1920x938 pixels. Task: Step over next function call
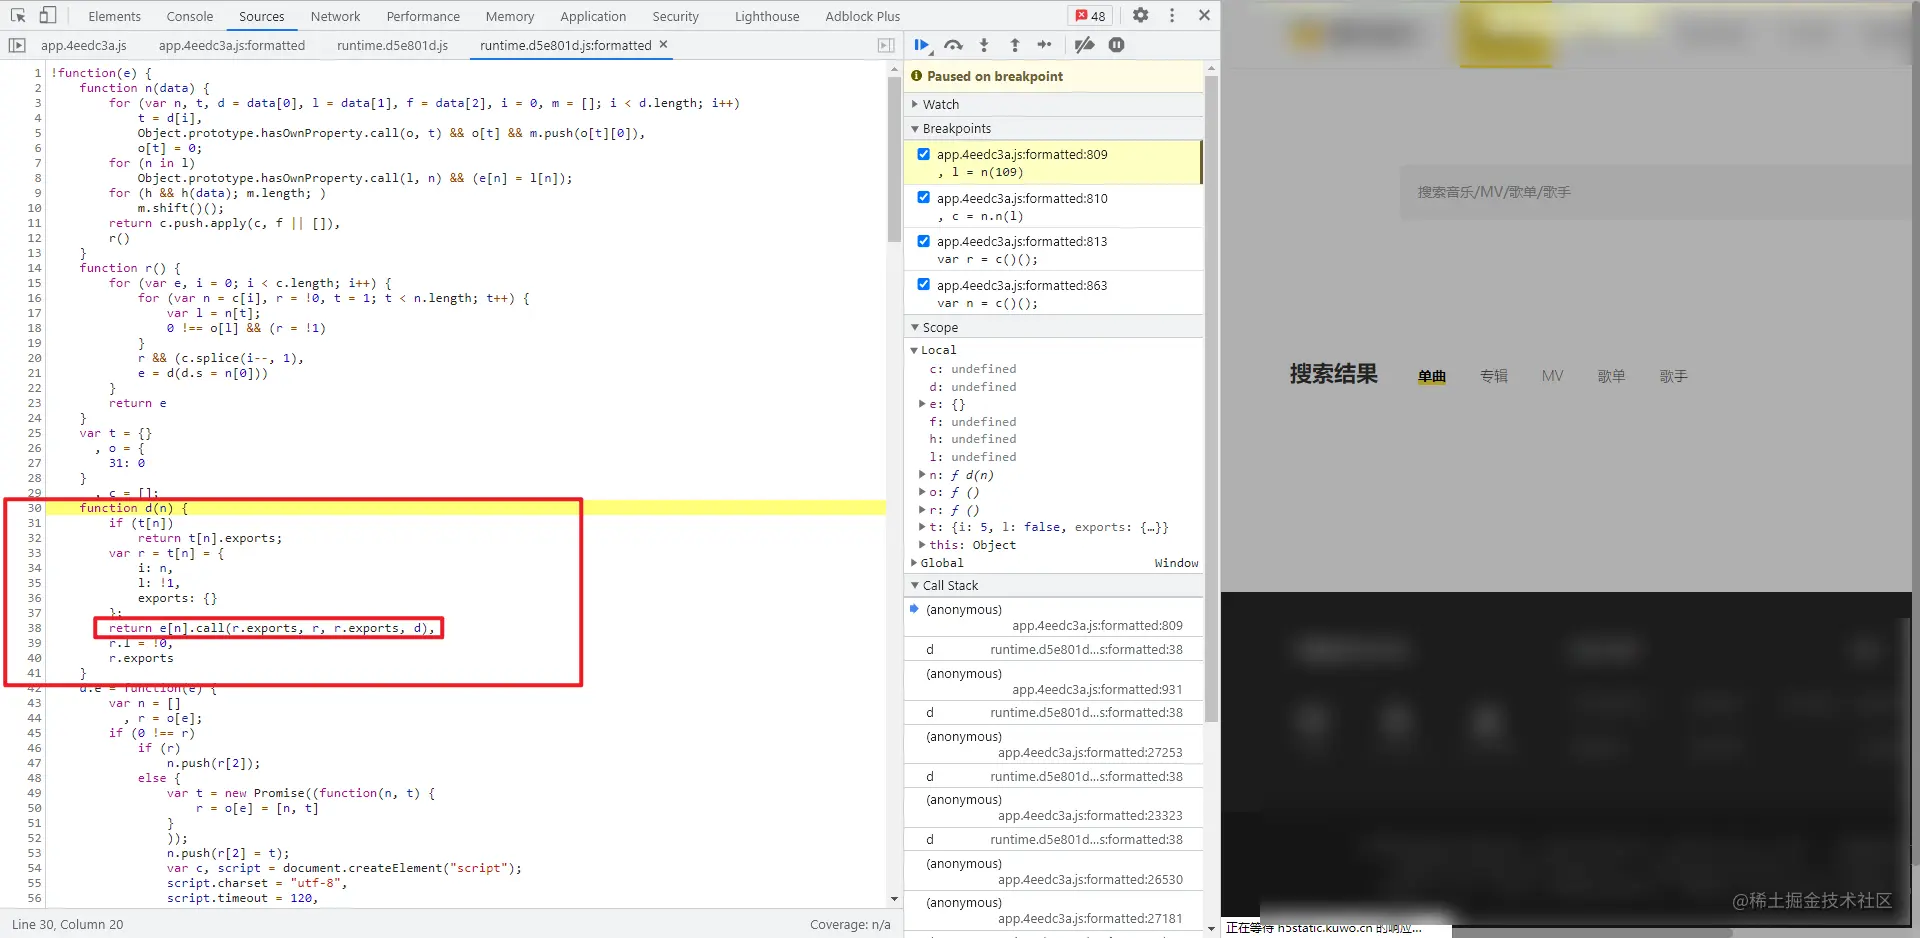[953, 45]
